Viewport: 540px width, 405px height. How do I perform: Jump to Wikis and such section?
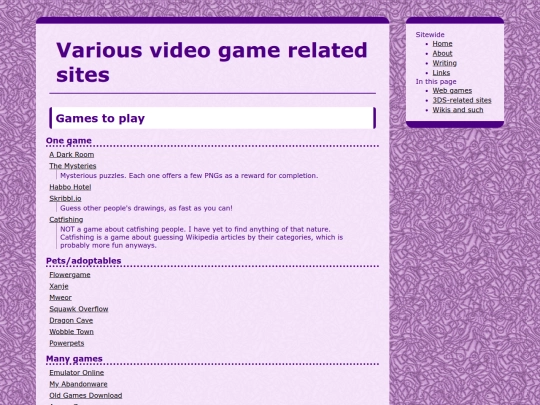point(458,110)
